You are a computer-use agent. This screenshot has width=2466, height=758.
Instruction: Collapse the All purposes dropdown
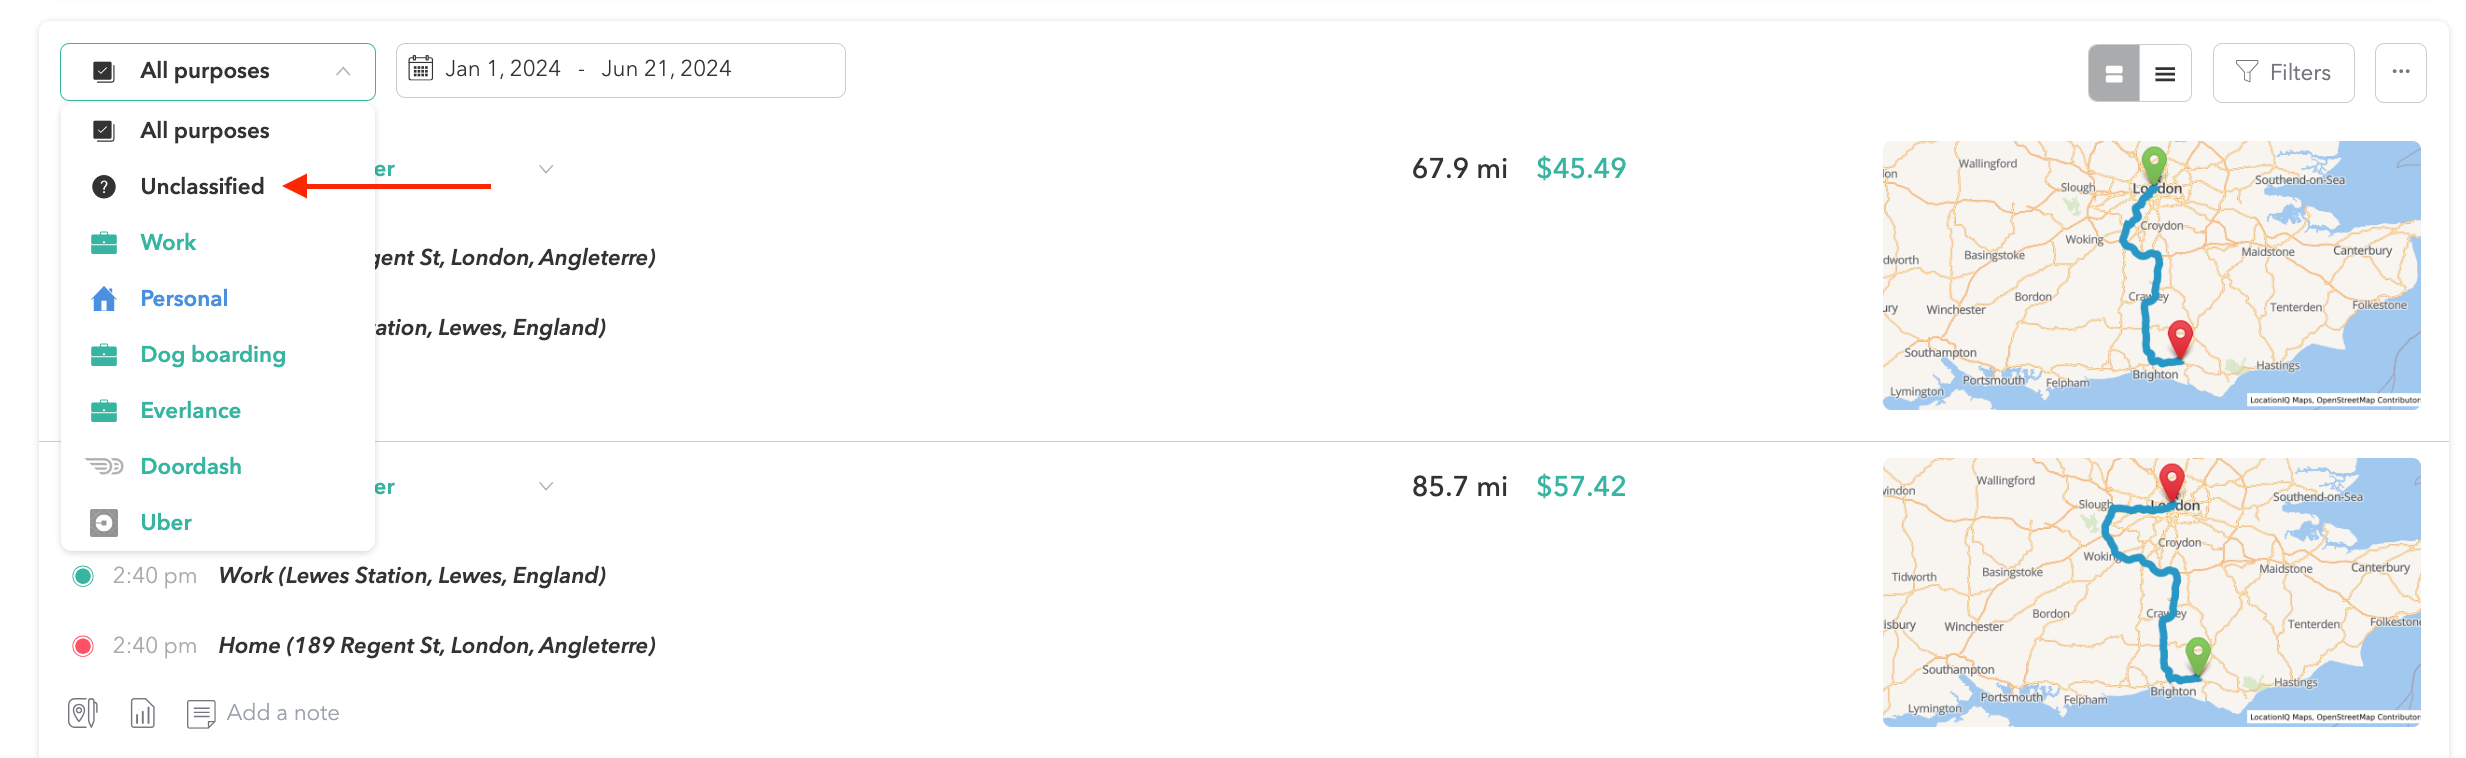(x=343, y=71)
